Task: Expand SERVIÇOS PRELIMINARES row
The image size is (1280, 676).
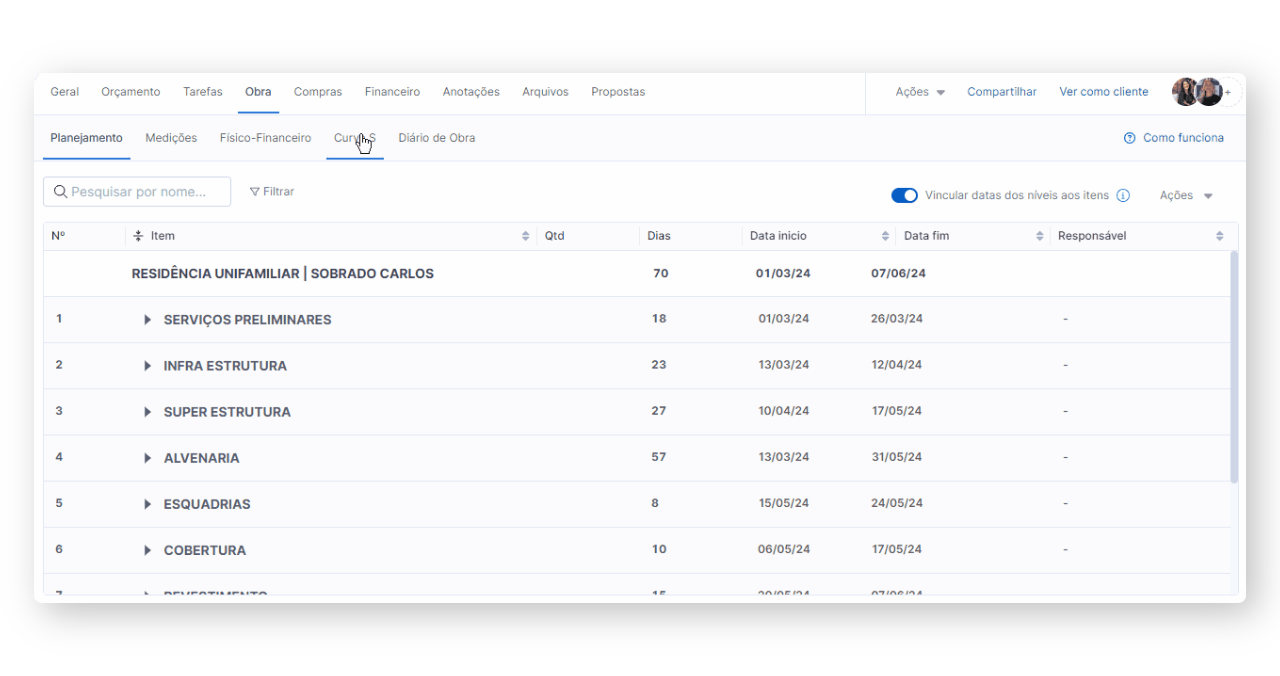Action: 147,320
